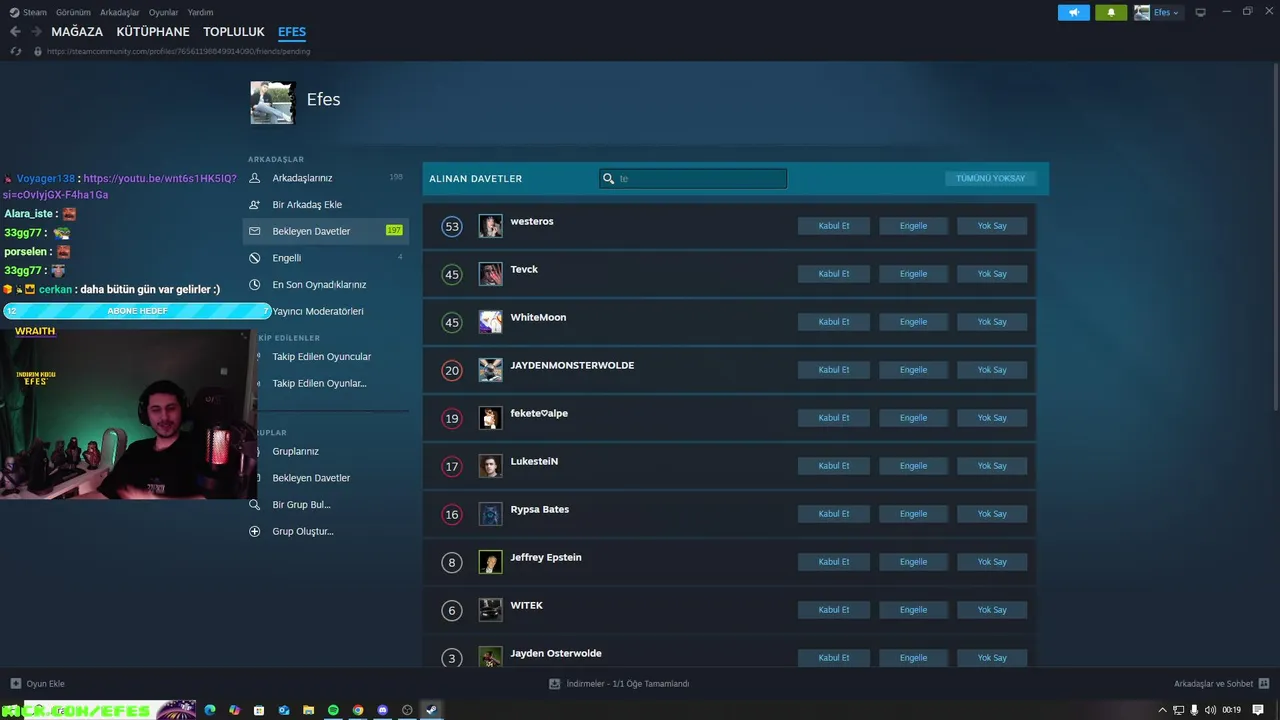Click Oyun Ekle add game button

[x=38, y=684]
